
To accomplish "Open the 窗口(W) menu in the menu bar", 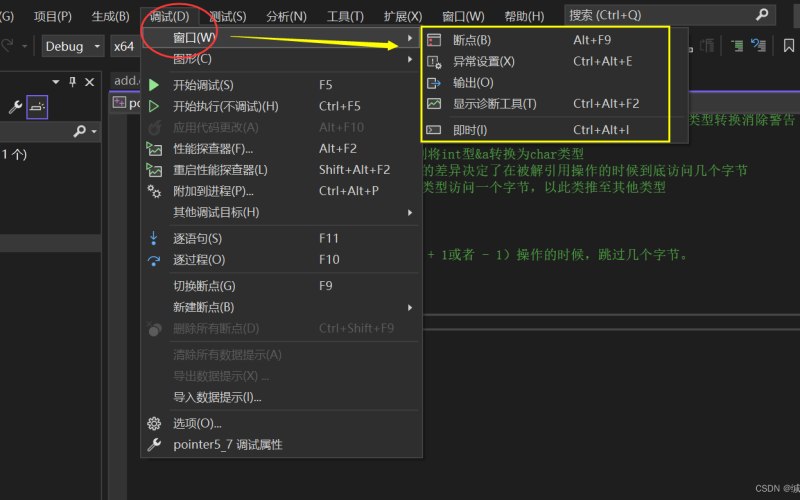I will pyautogui.click(x=463, y=16).
